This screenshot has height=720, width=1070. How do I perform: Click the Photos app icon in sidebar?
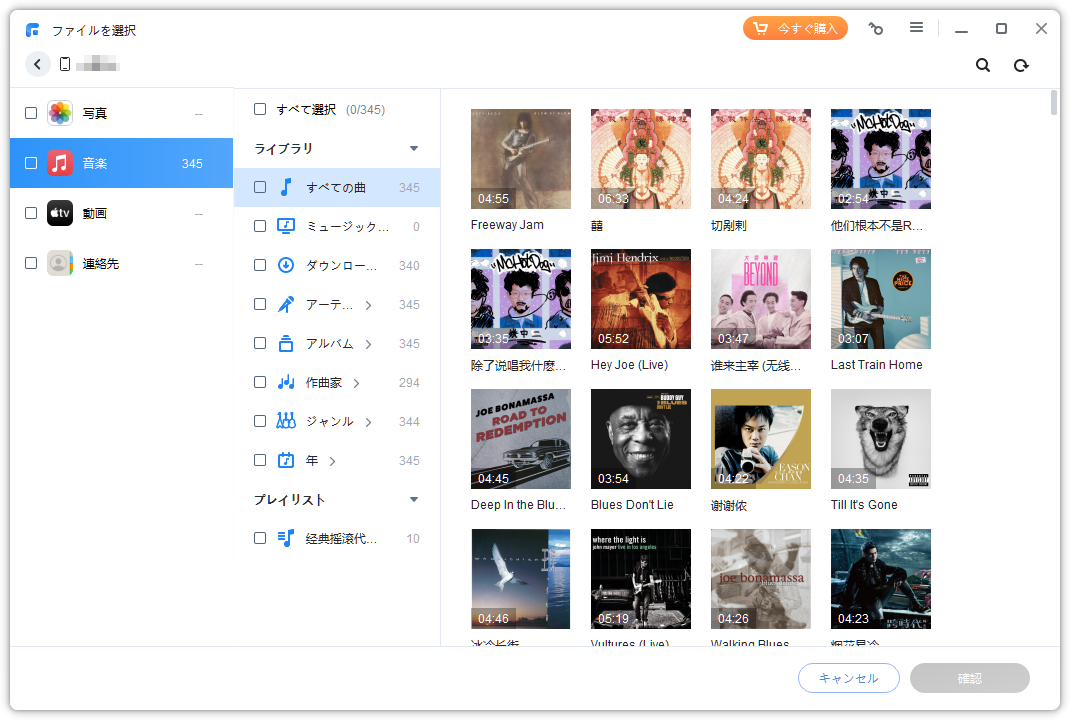[60, 113]
